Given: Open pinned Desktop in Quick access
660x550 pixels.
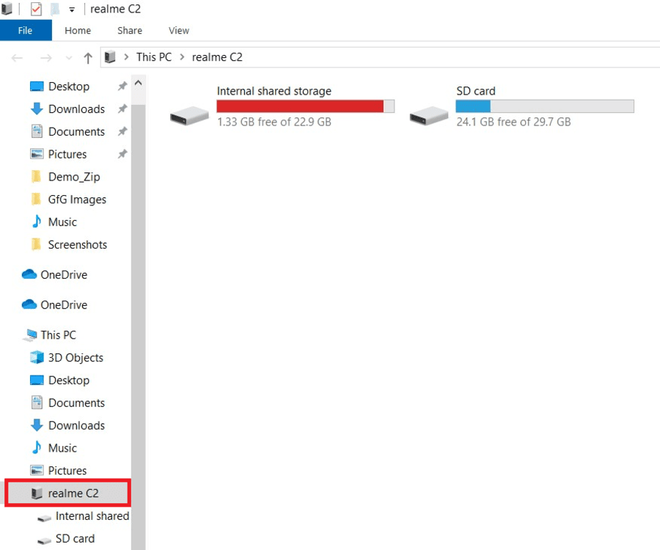Looking at the screenshot, I should coord(69,87).
